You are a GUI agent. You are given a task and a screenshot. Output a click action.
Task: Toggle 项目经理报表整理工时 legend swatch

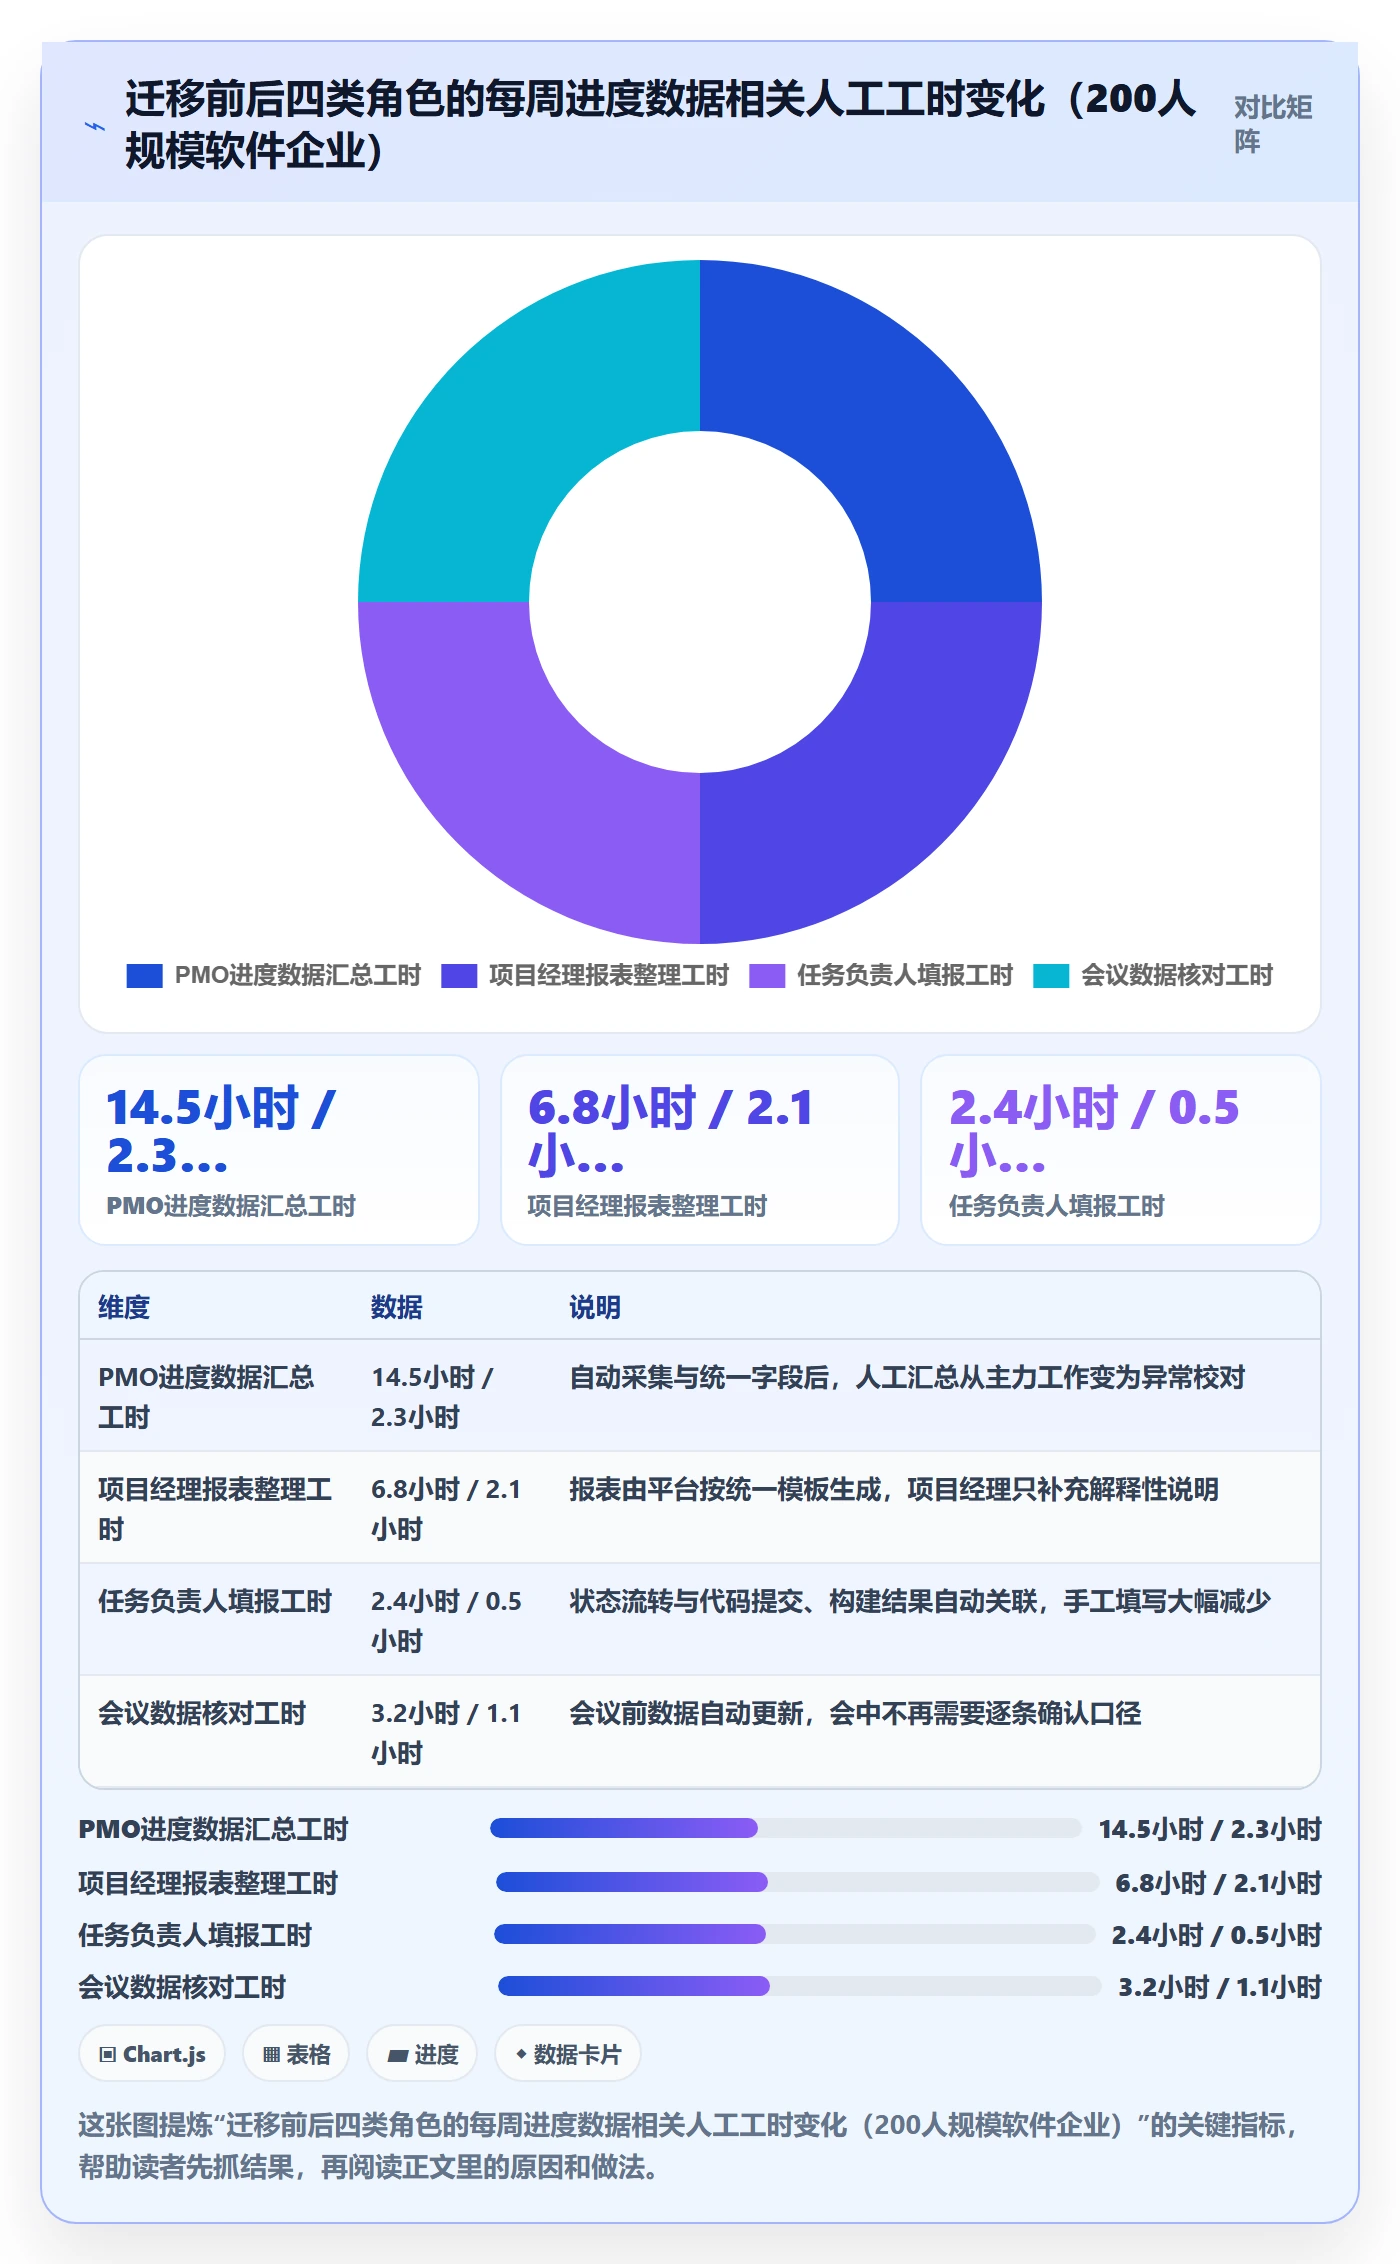(x=459, y=975)
